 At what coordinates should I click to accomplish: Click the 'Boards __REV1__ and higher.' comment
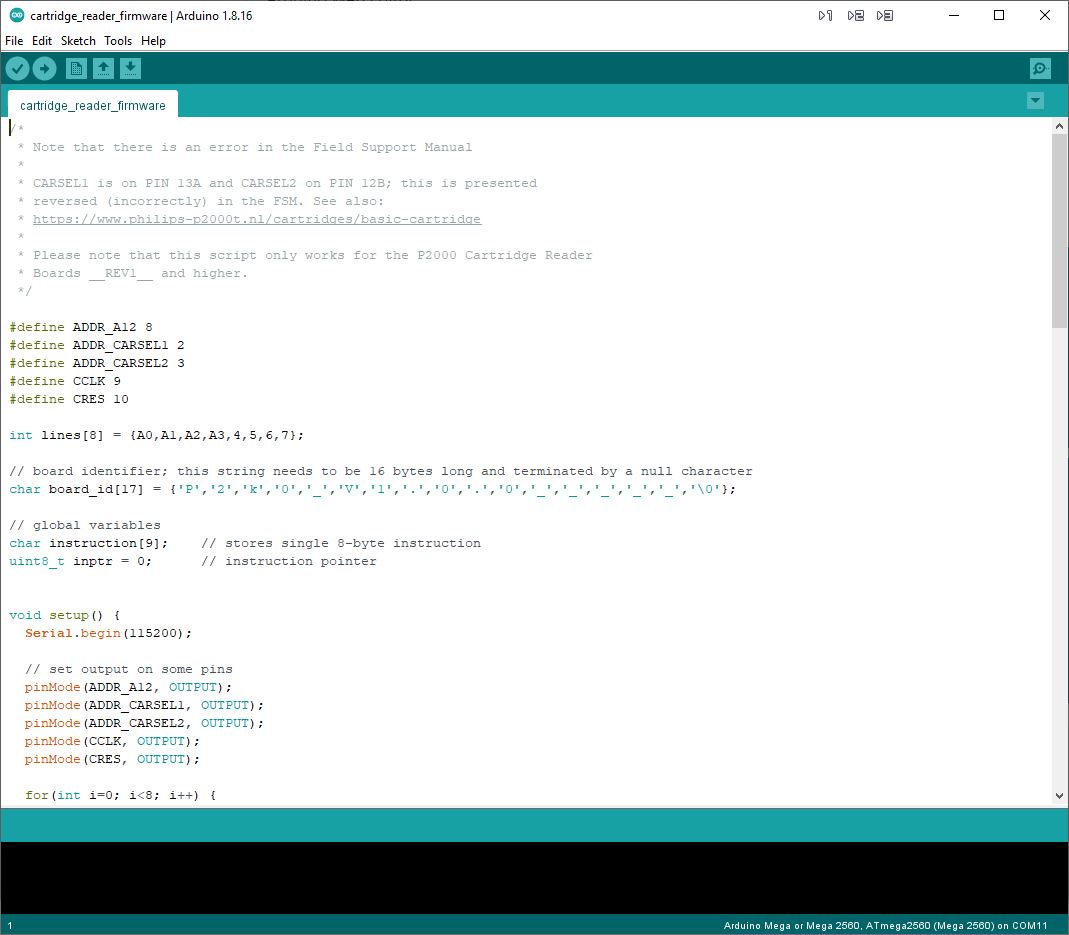click(140, 273)
